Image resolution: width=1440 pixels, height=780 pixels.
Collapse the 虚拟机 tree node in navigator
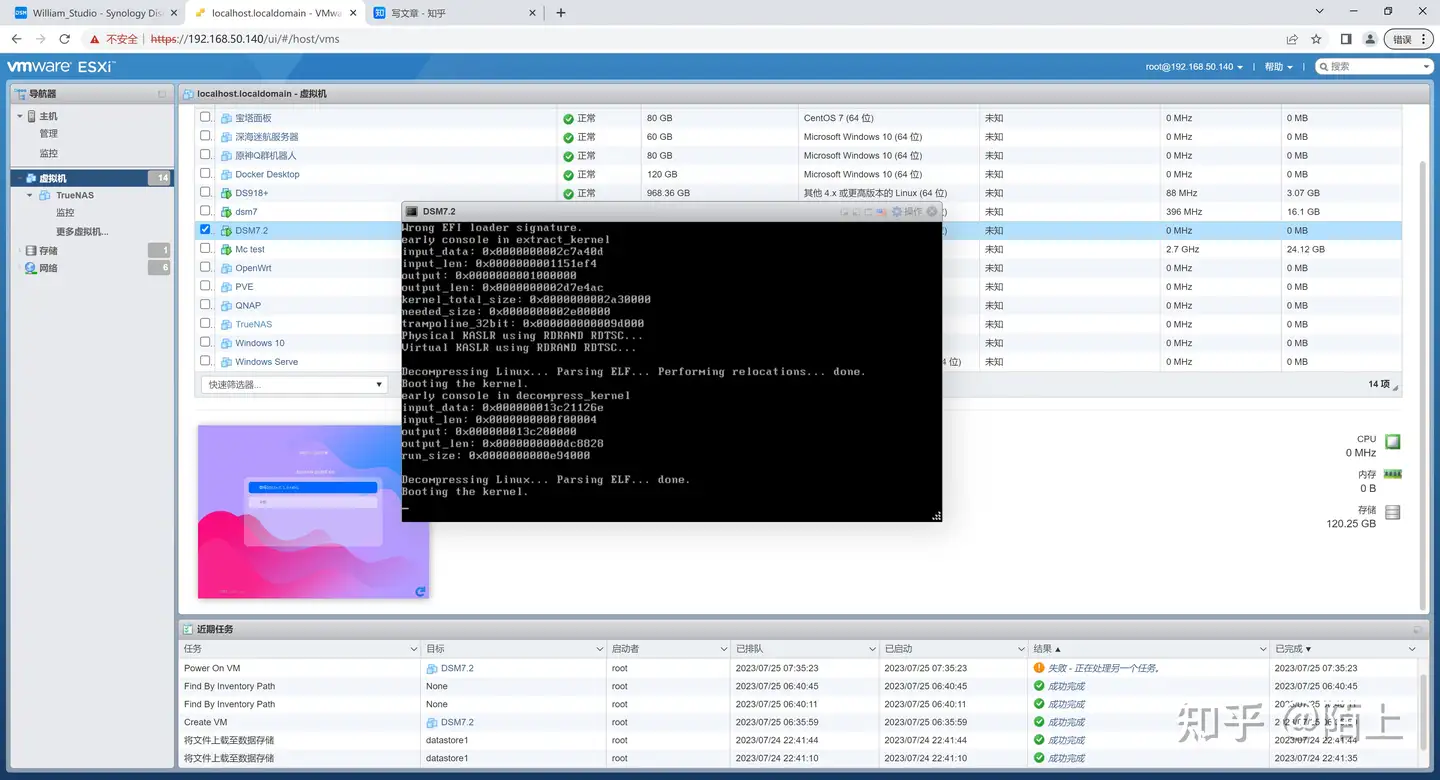(19, 178)
